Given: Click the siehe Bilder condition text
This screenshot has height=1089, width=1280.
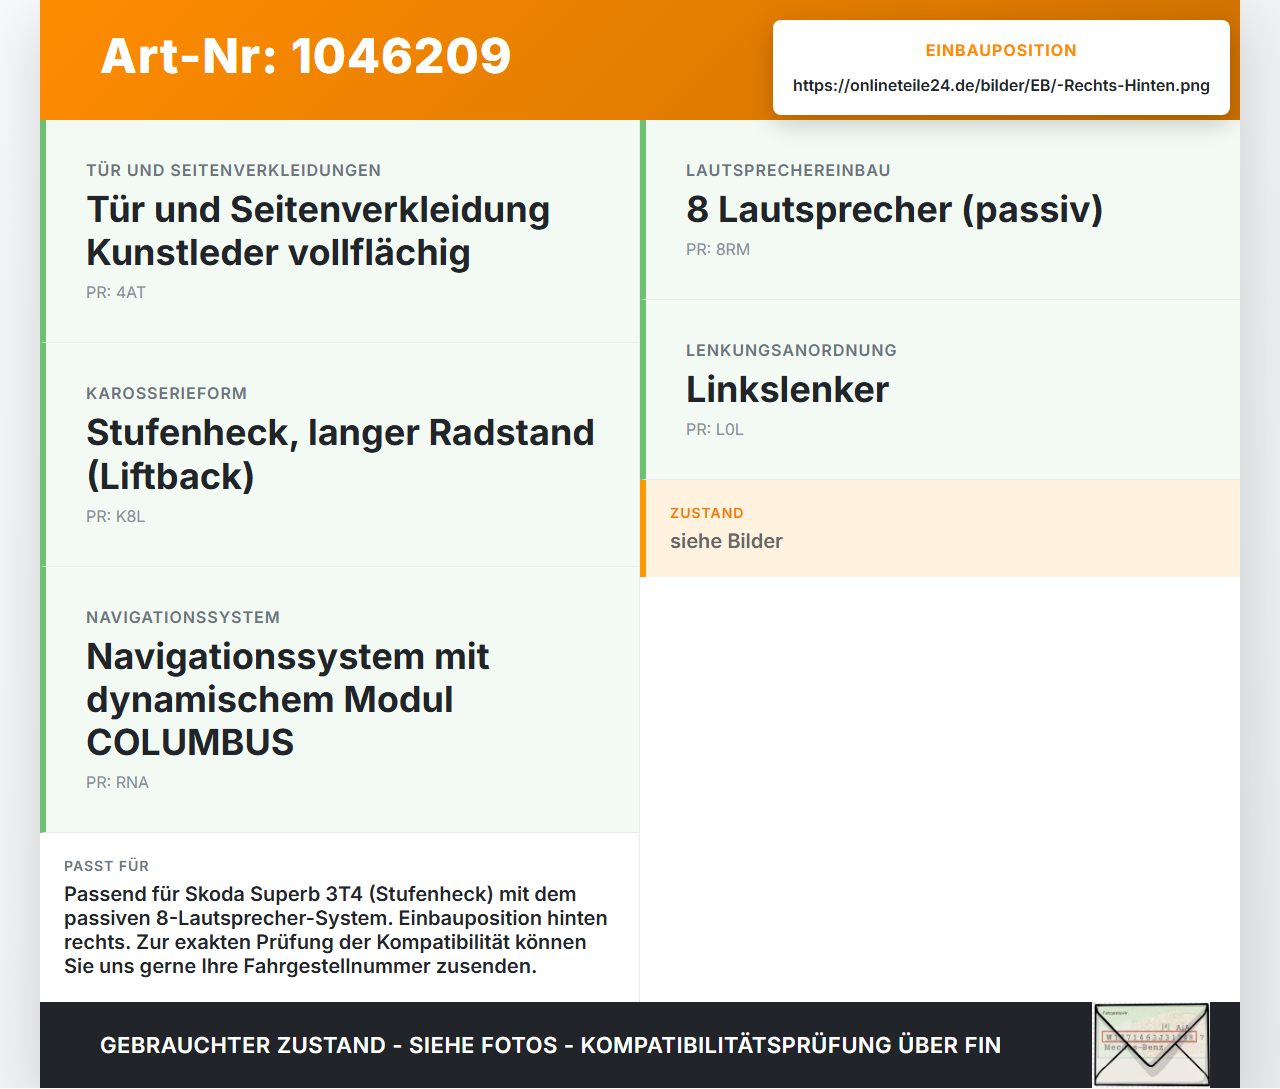Looking at the screenshot, I should pos(726,541).
